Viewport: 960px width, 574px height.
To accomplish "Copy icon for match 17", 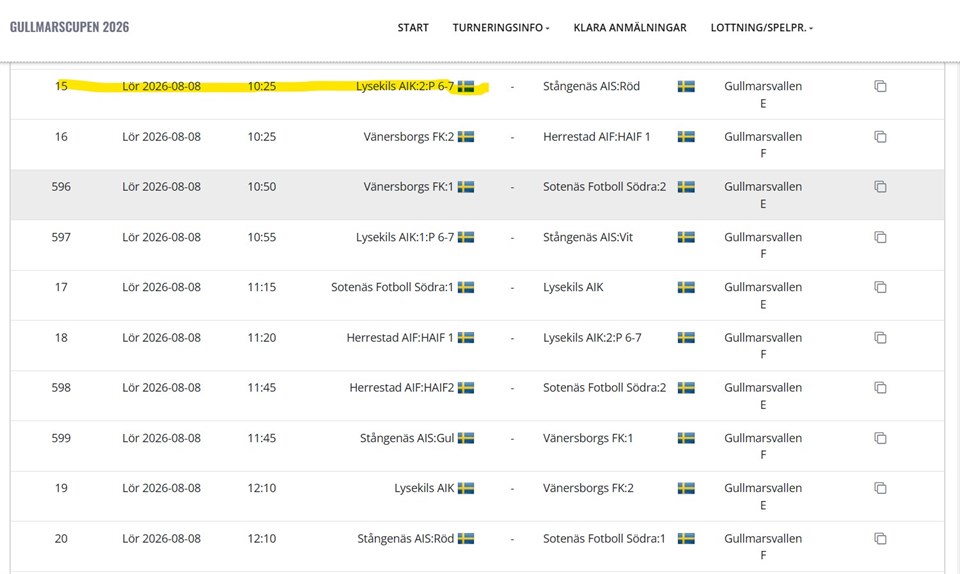I will tap(880, 287).
